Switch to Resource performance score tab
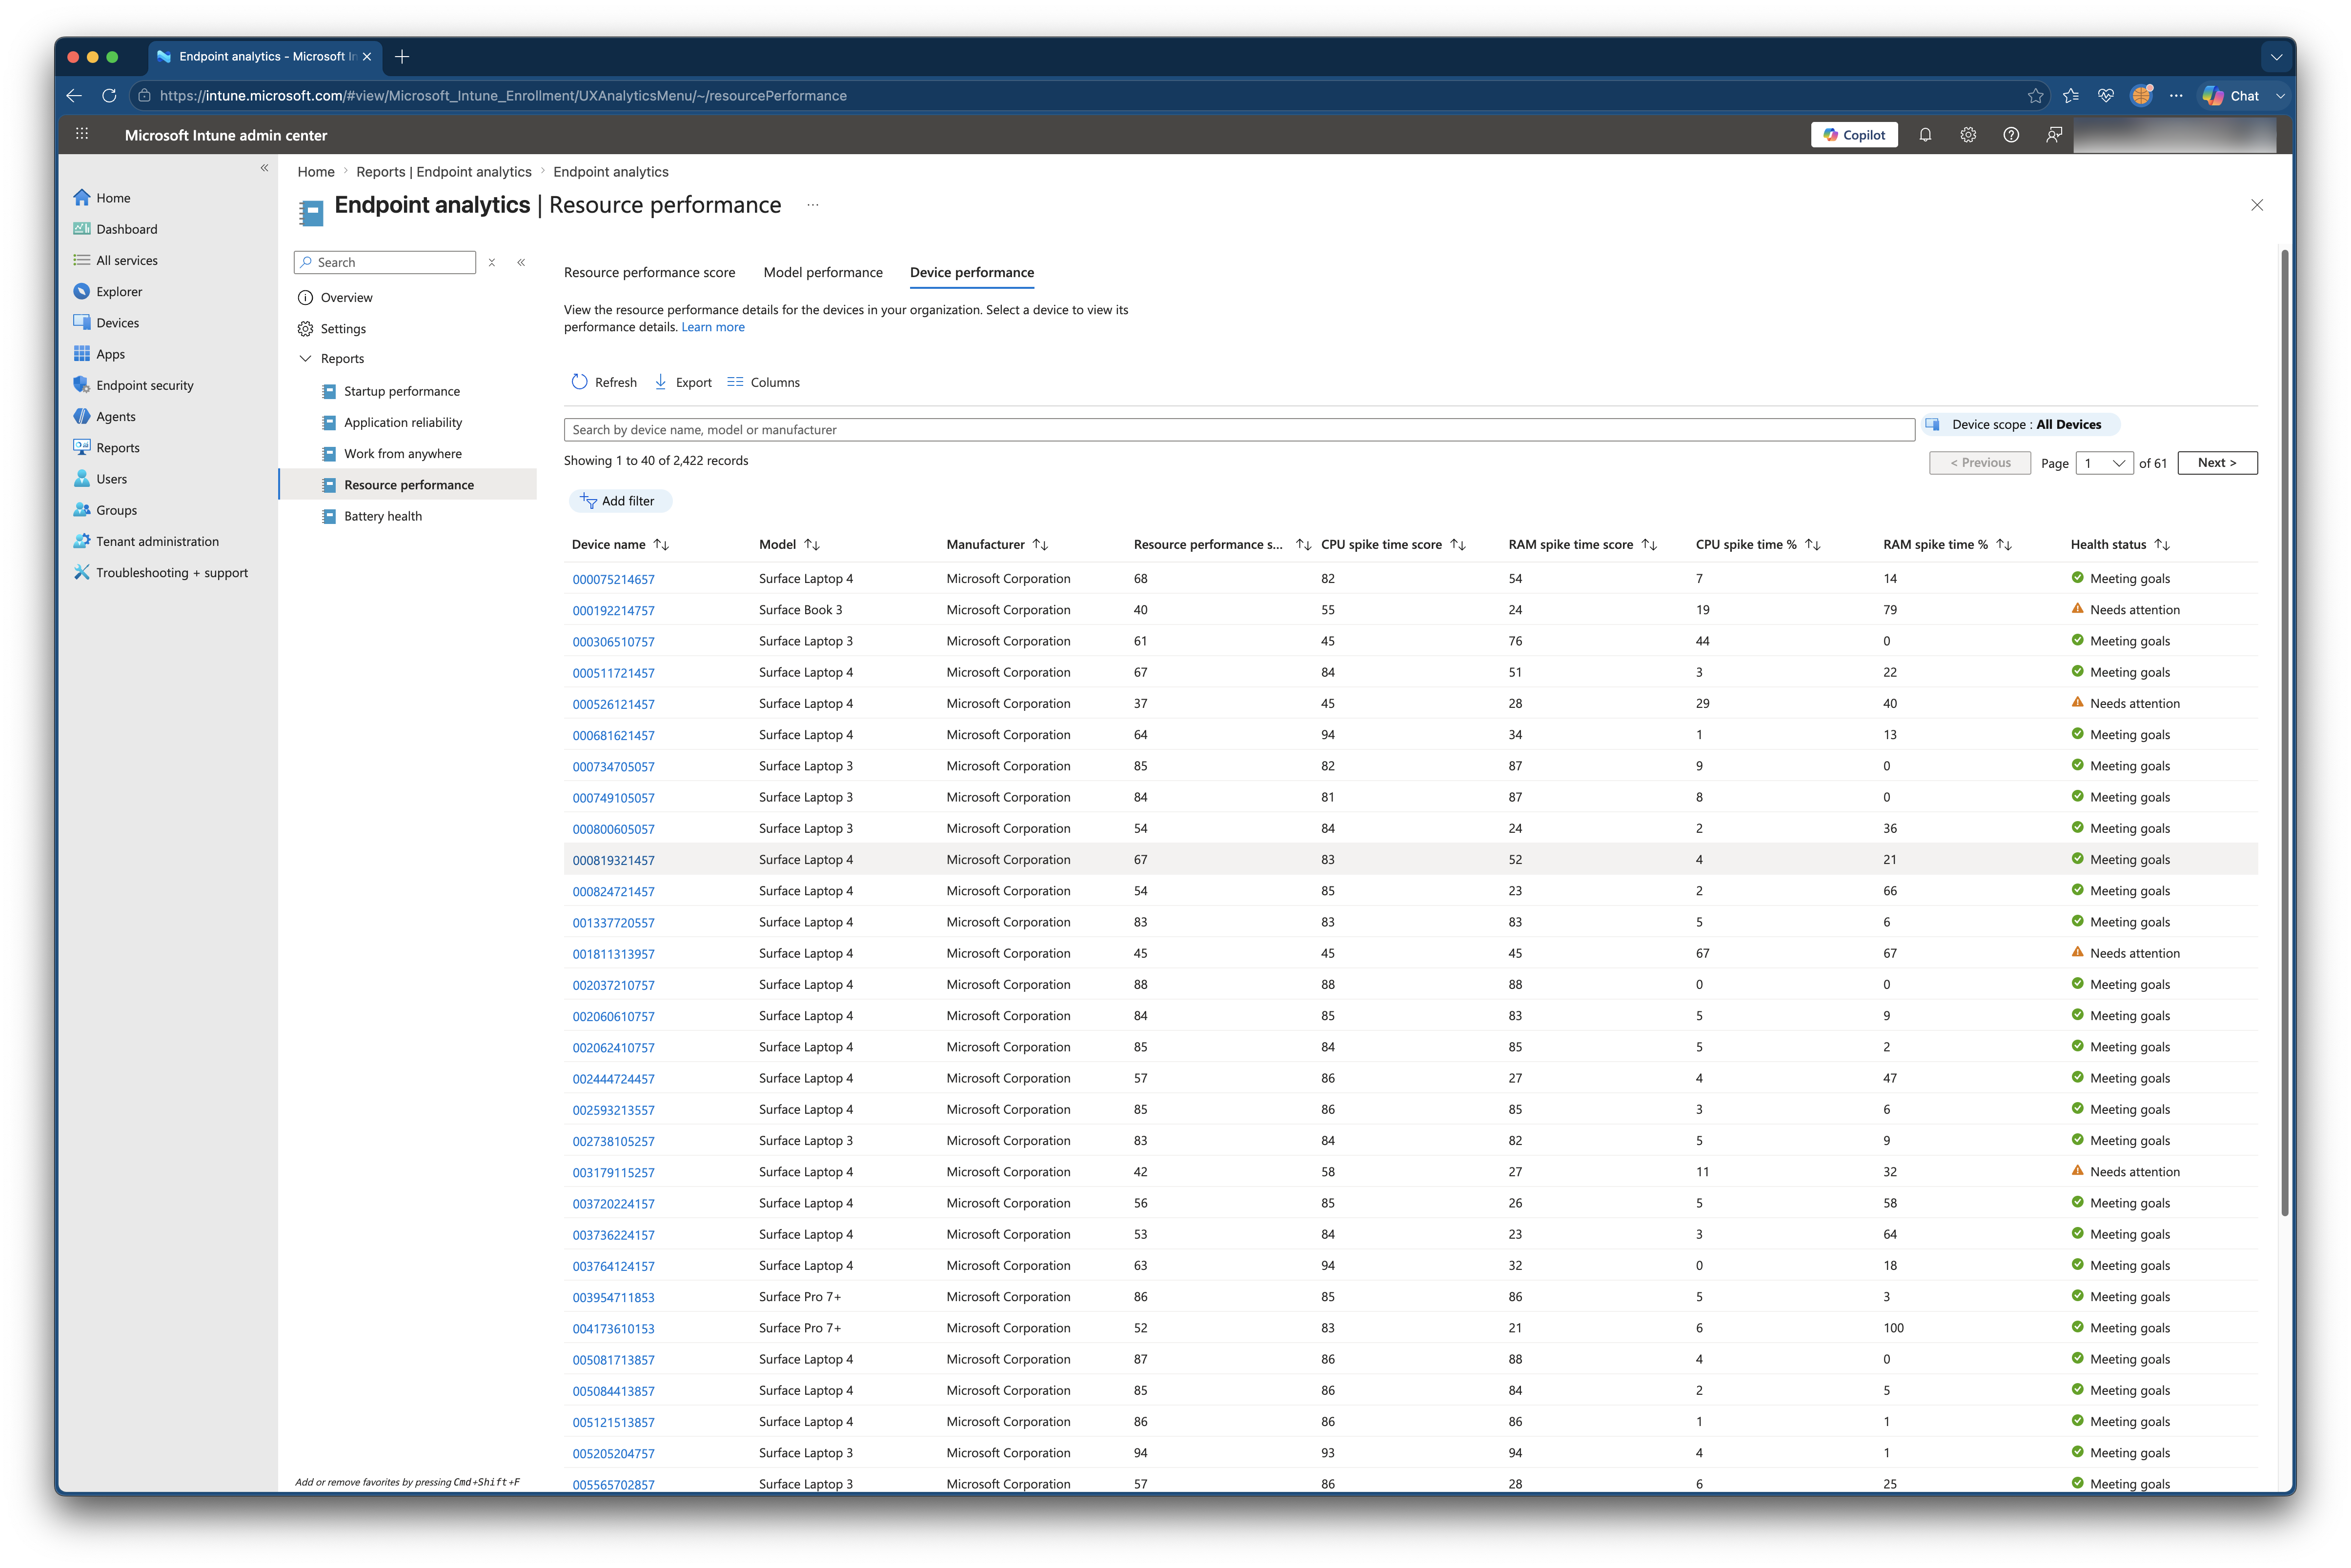Viewport: 2351px width, 1568px height. coord(649,272)
